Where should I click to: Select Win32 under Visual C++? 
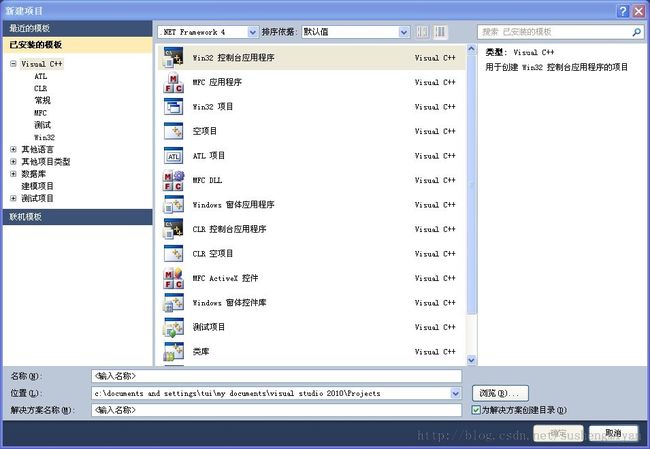coord(44,137)
